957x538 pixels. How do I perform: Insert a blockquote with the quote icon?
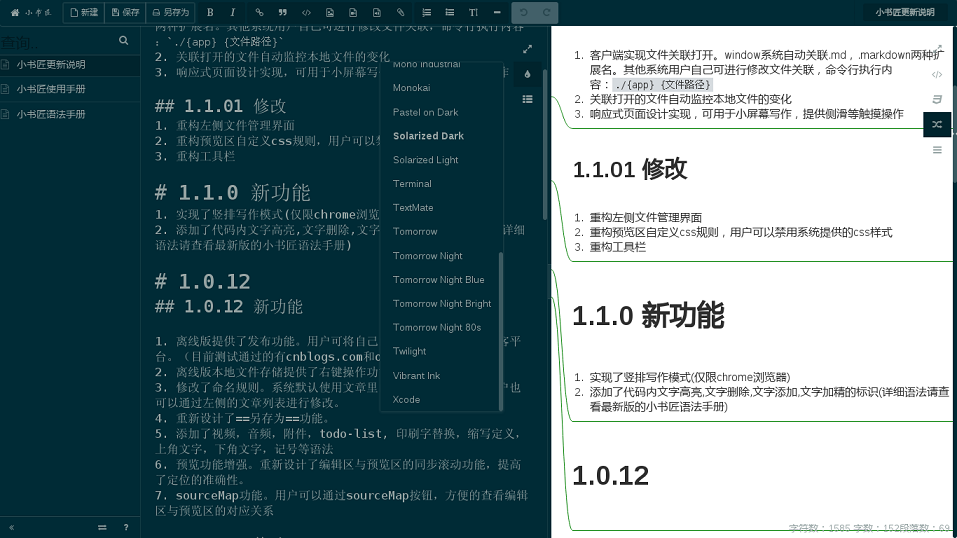(283, 12)
